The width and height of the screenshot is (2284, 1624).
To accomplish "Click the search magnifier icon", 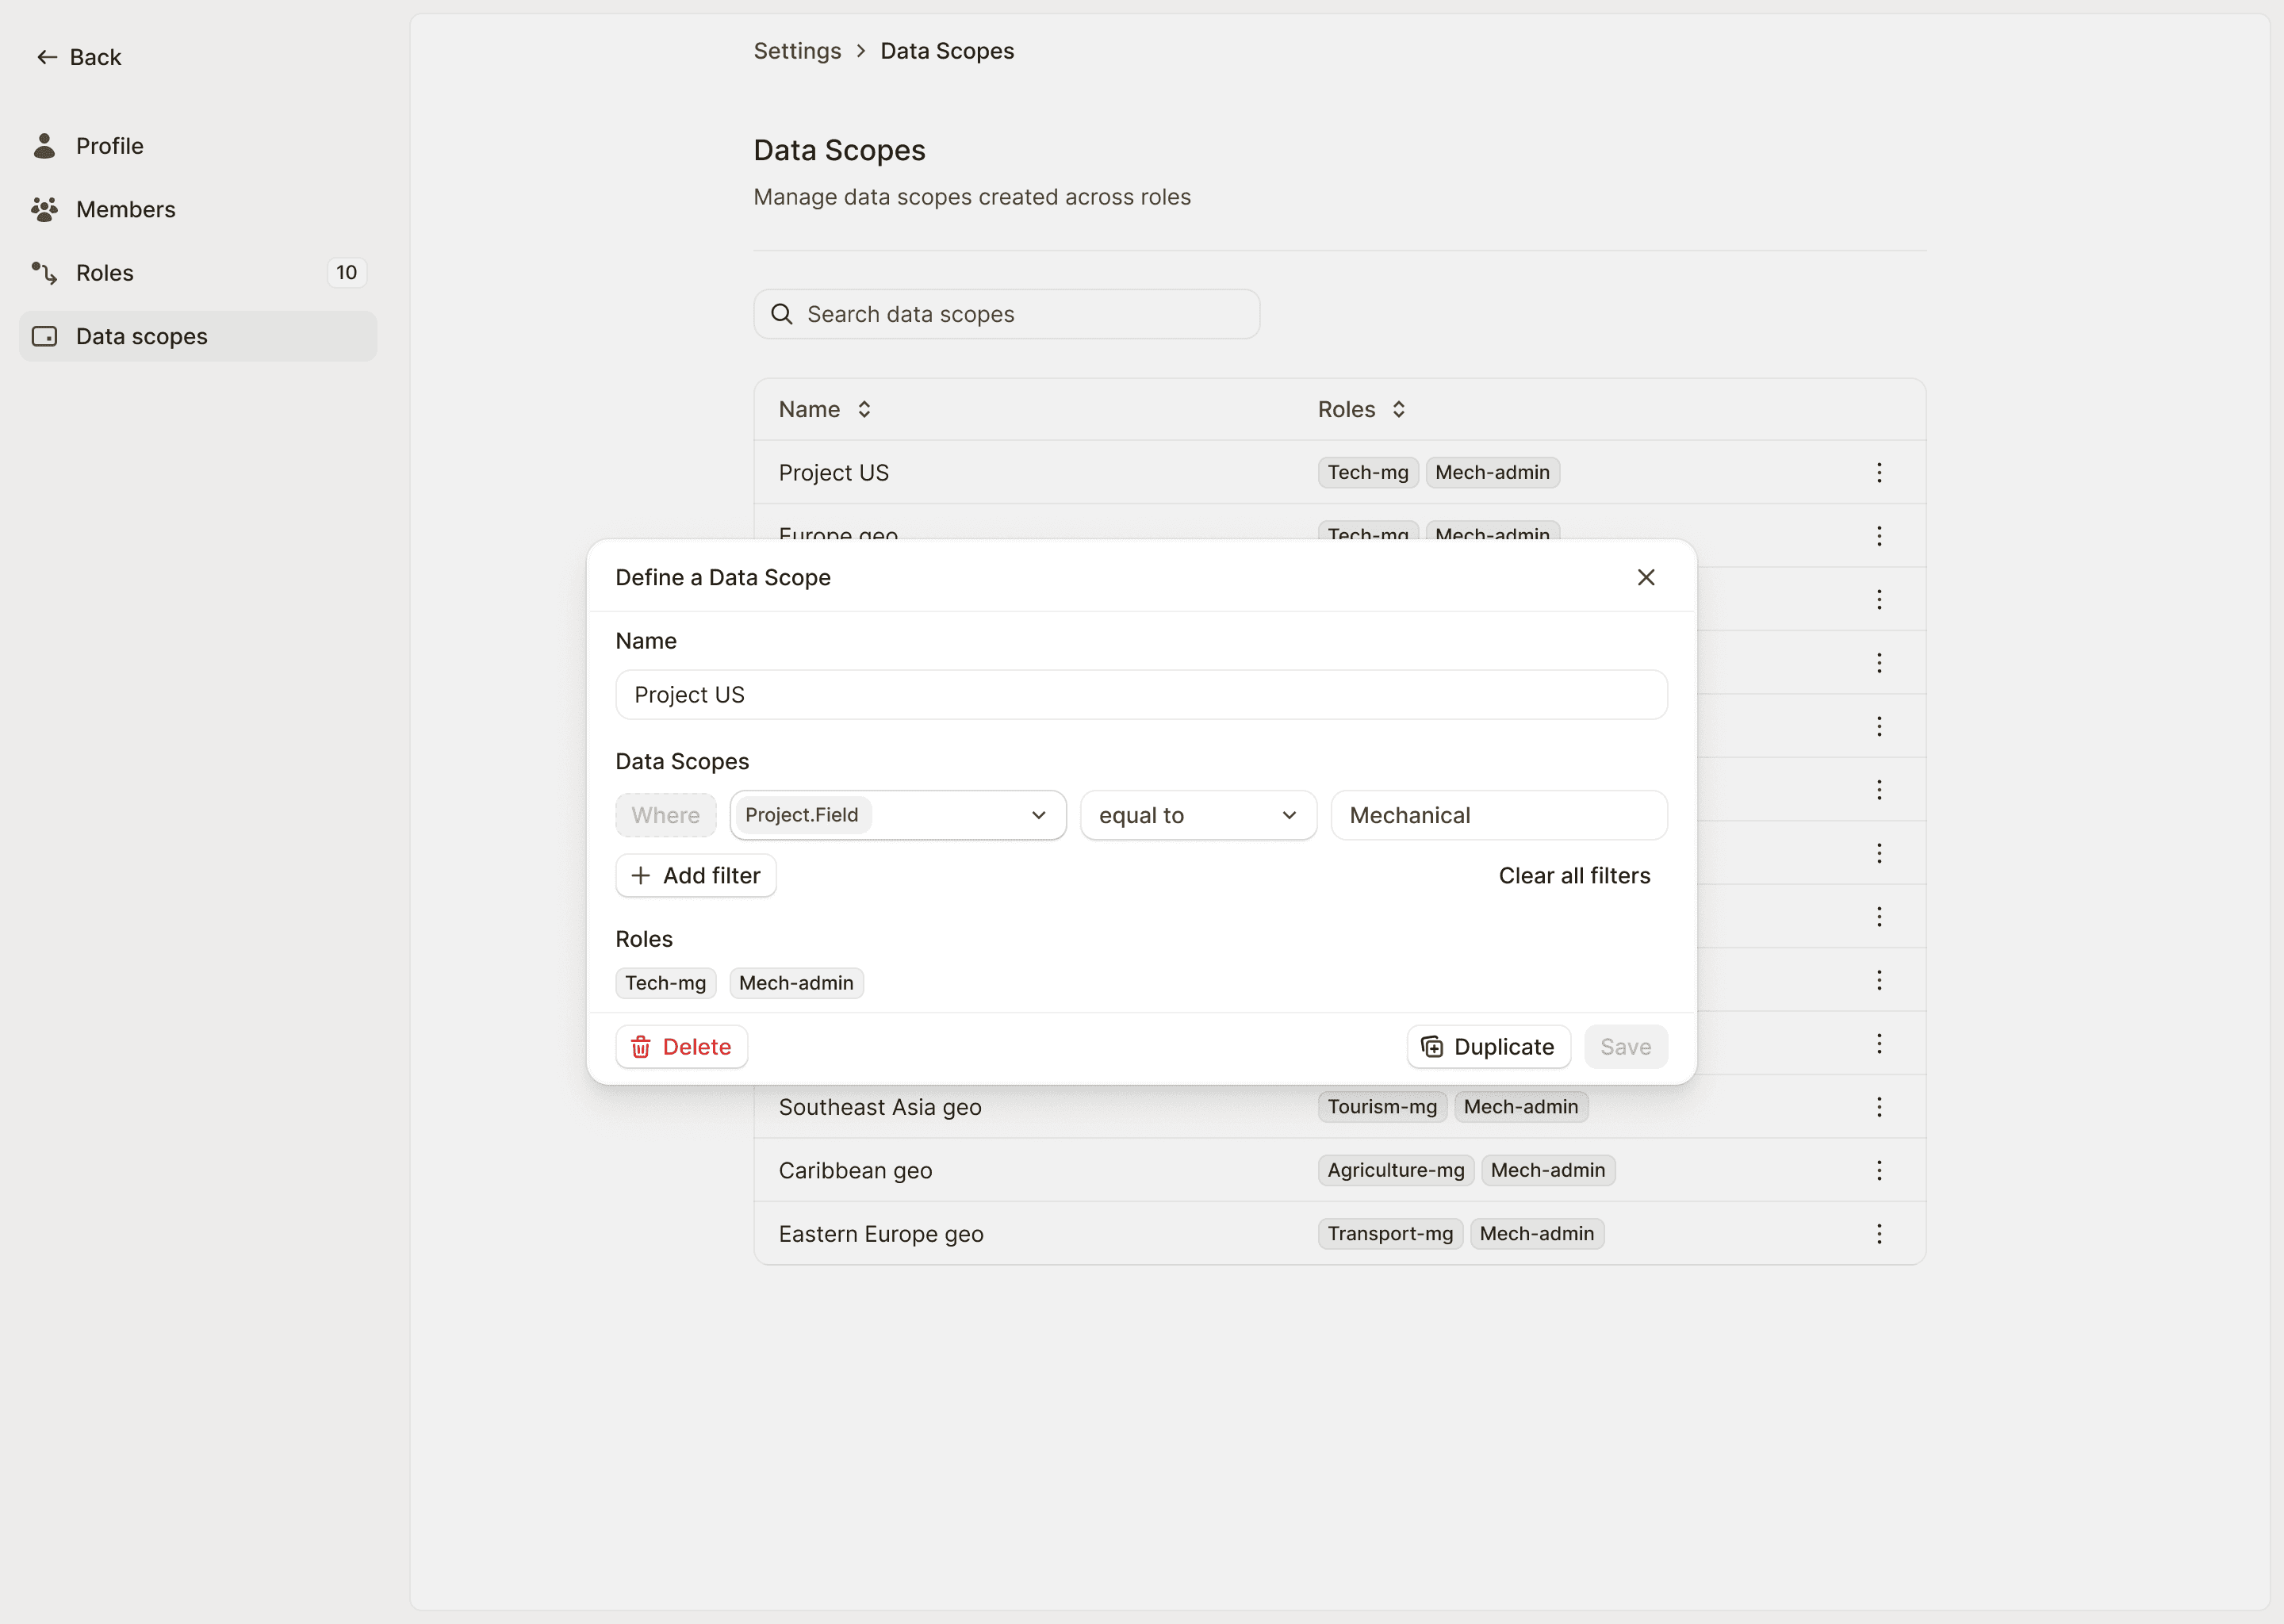I will click(781, 314).
